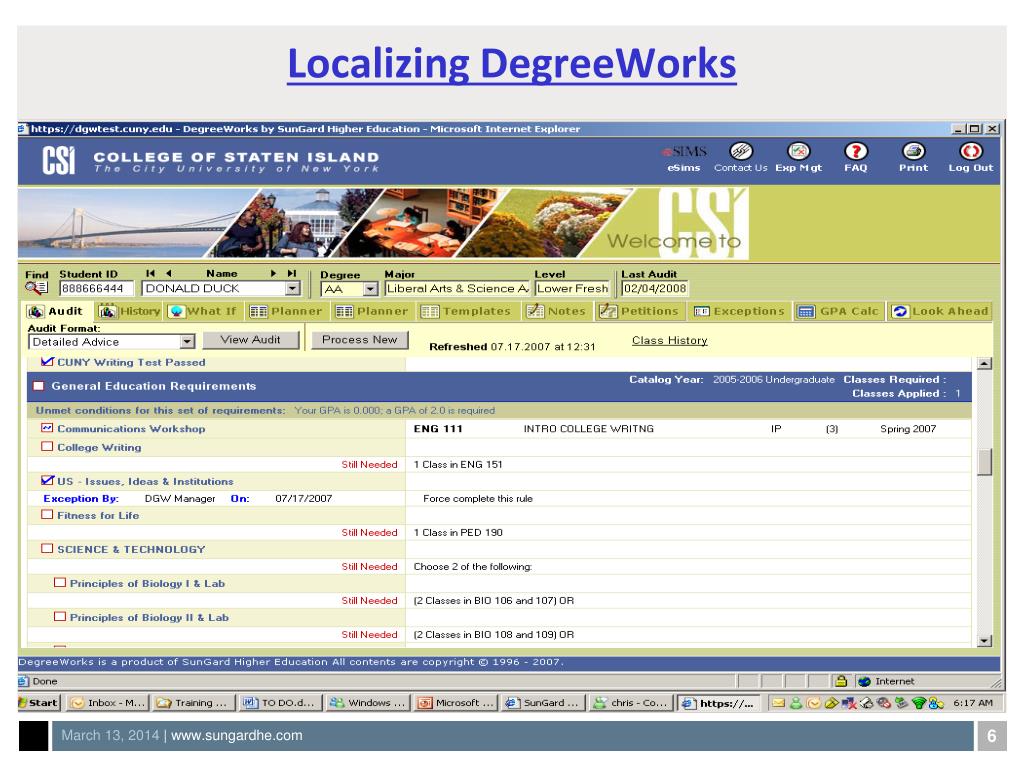The image size is (1024, 768).
Task: Open the Exceptions tab
Action: point(739,312)
